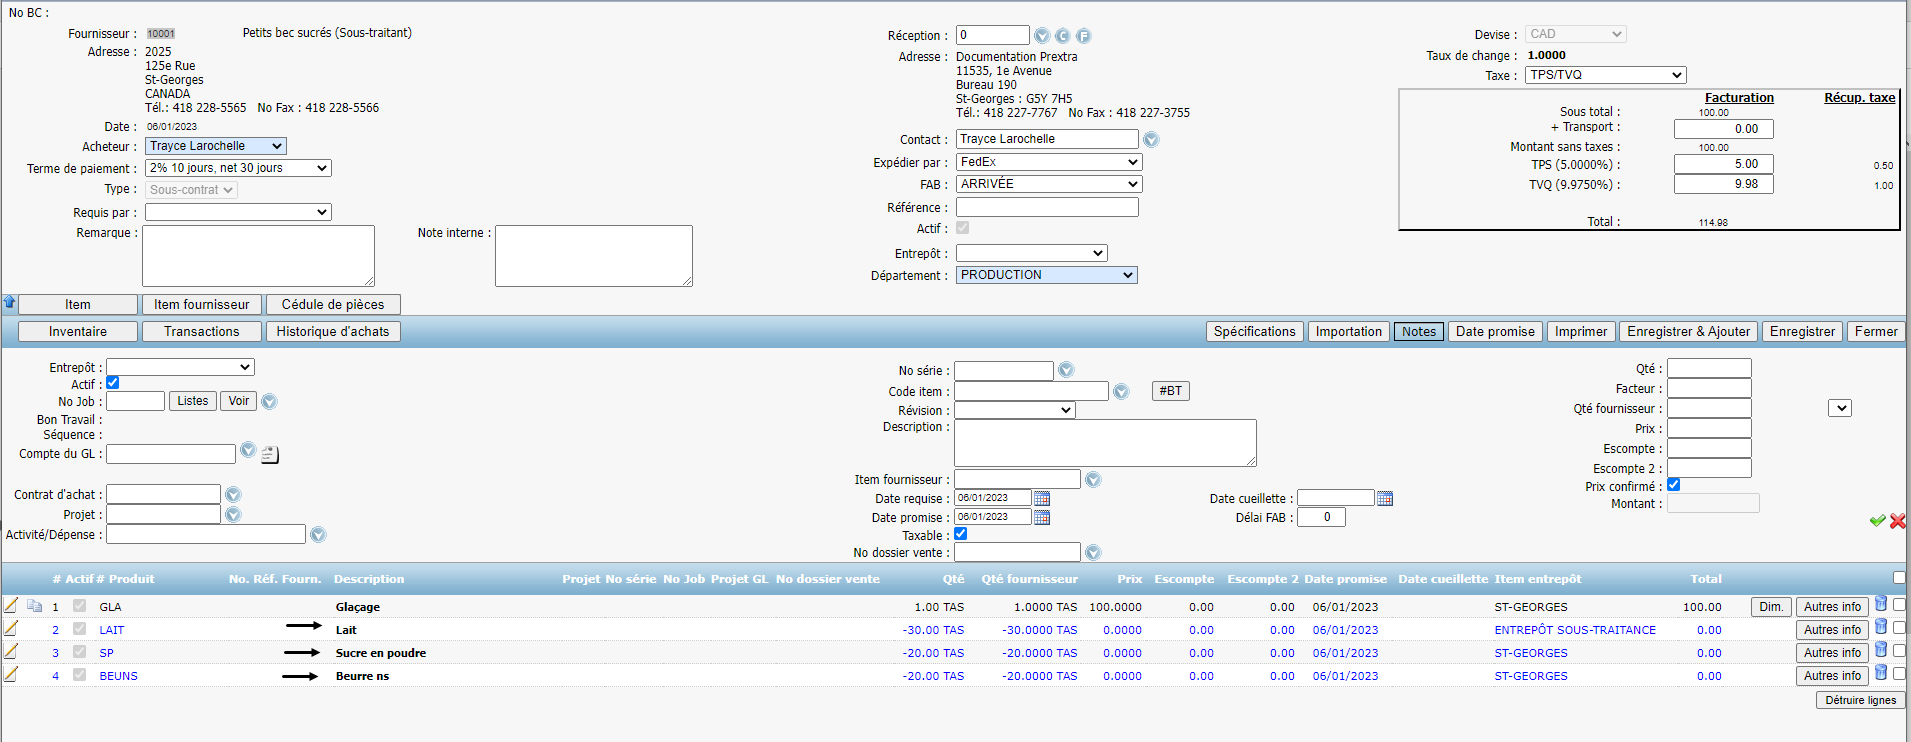Open the Inventaire tab
The width and height of the screenshot is (1911, 742).
78,332
